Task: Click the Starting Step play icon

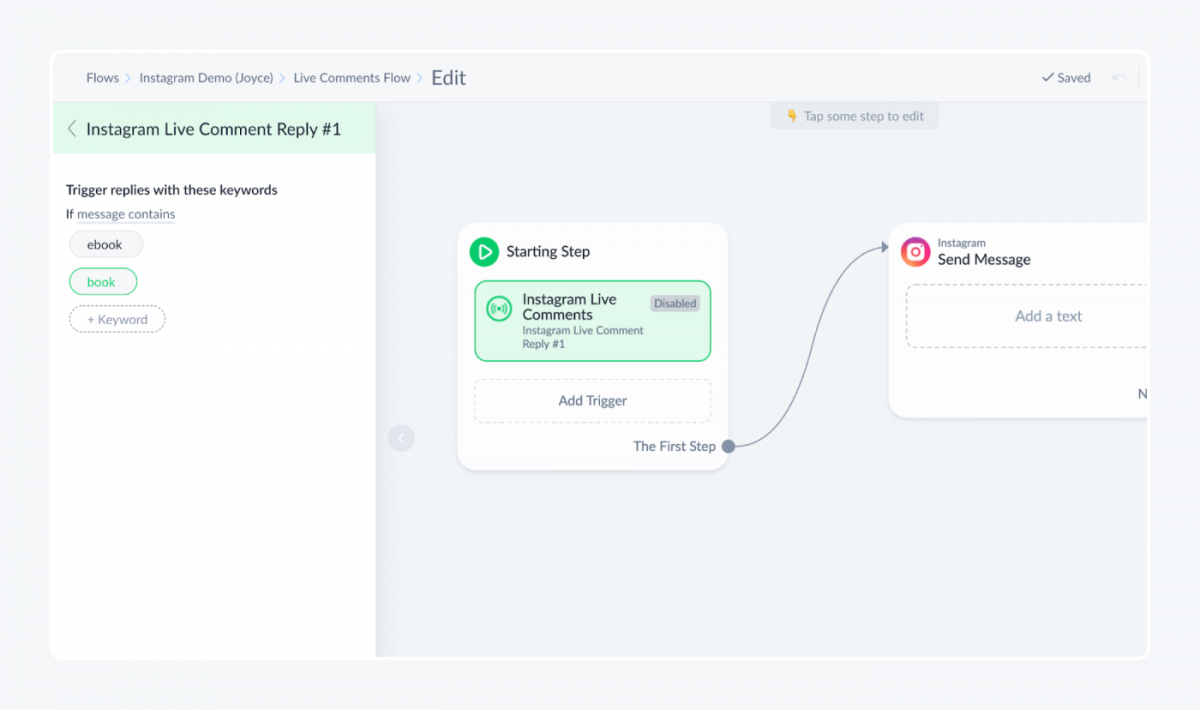Action: (484, 252)
